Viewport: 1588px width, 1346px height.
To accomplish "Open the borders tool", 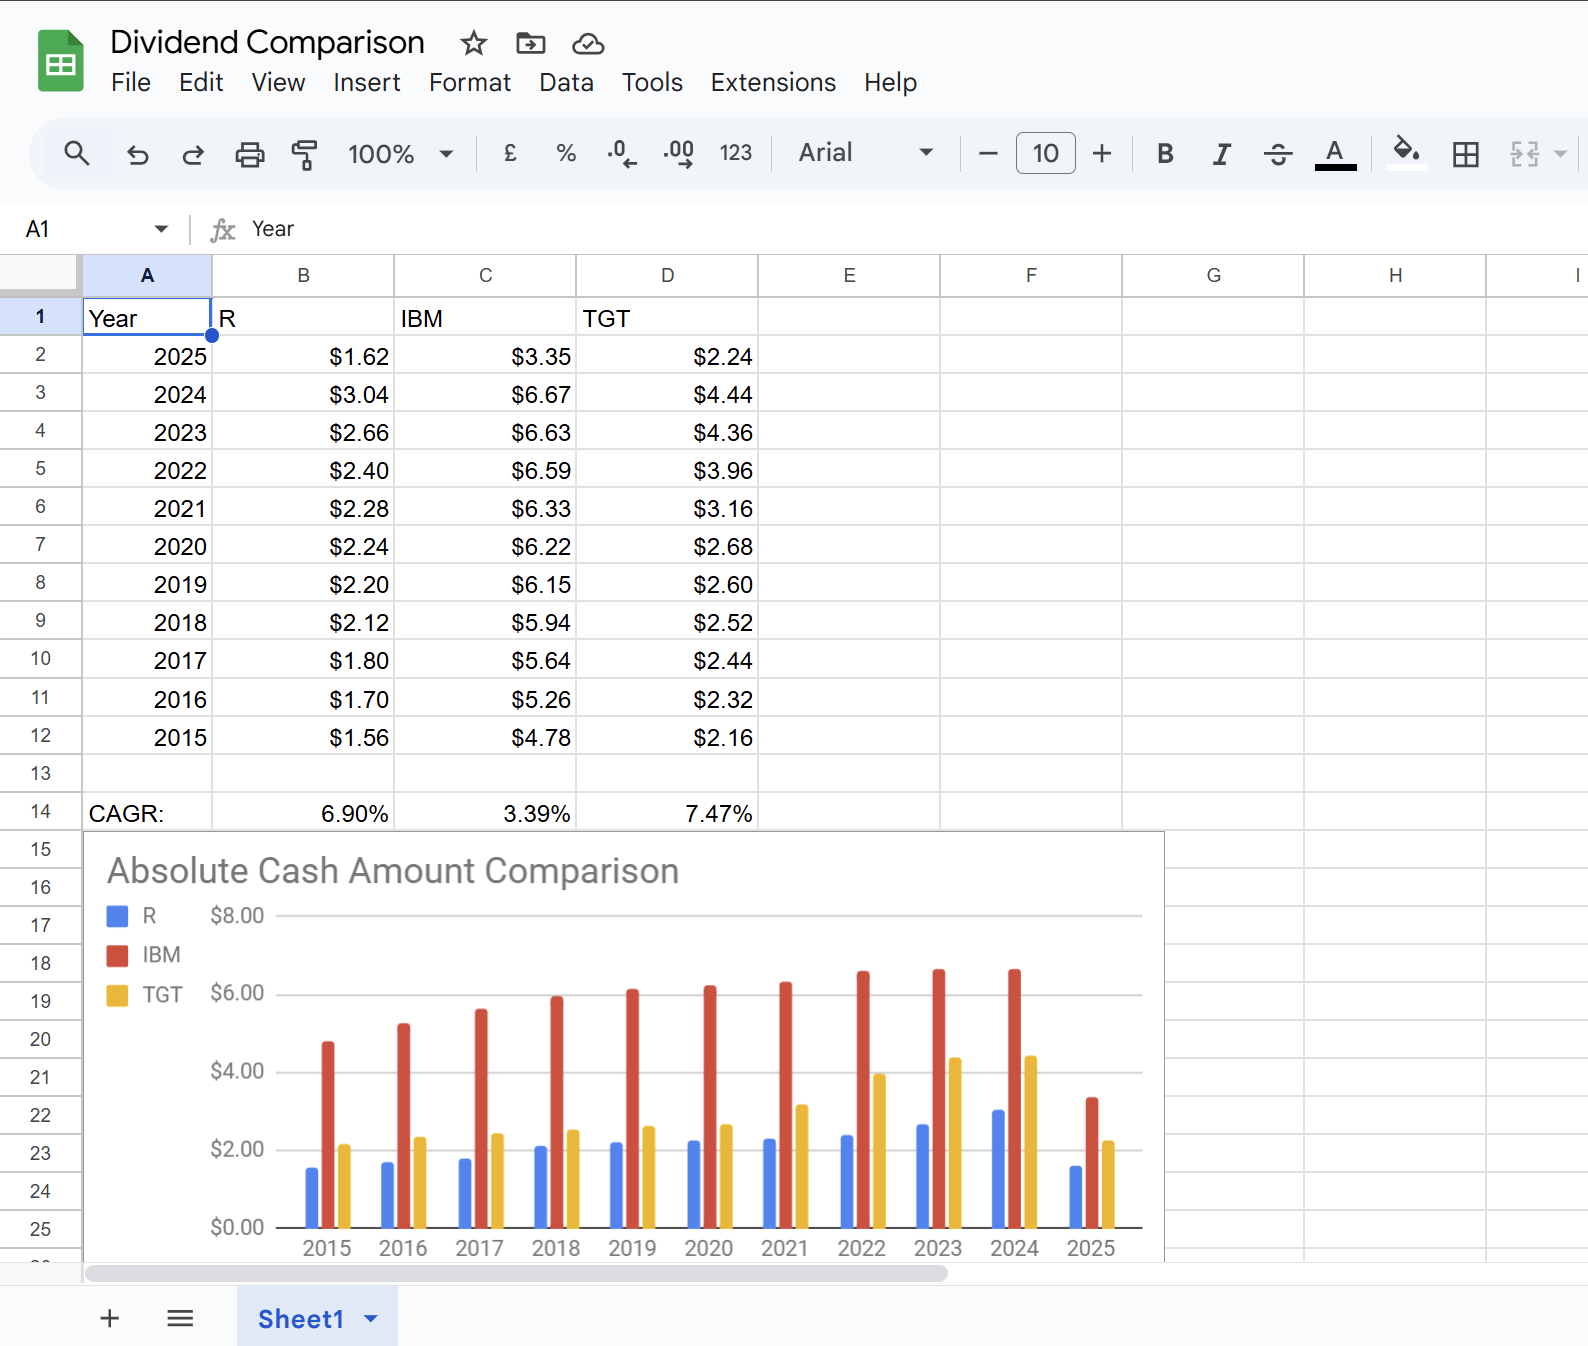I will (1466, 154).
